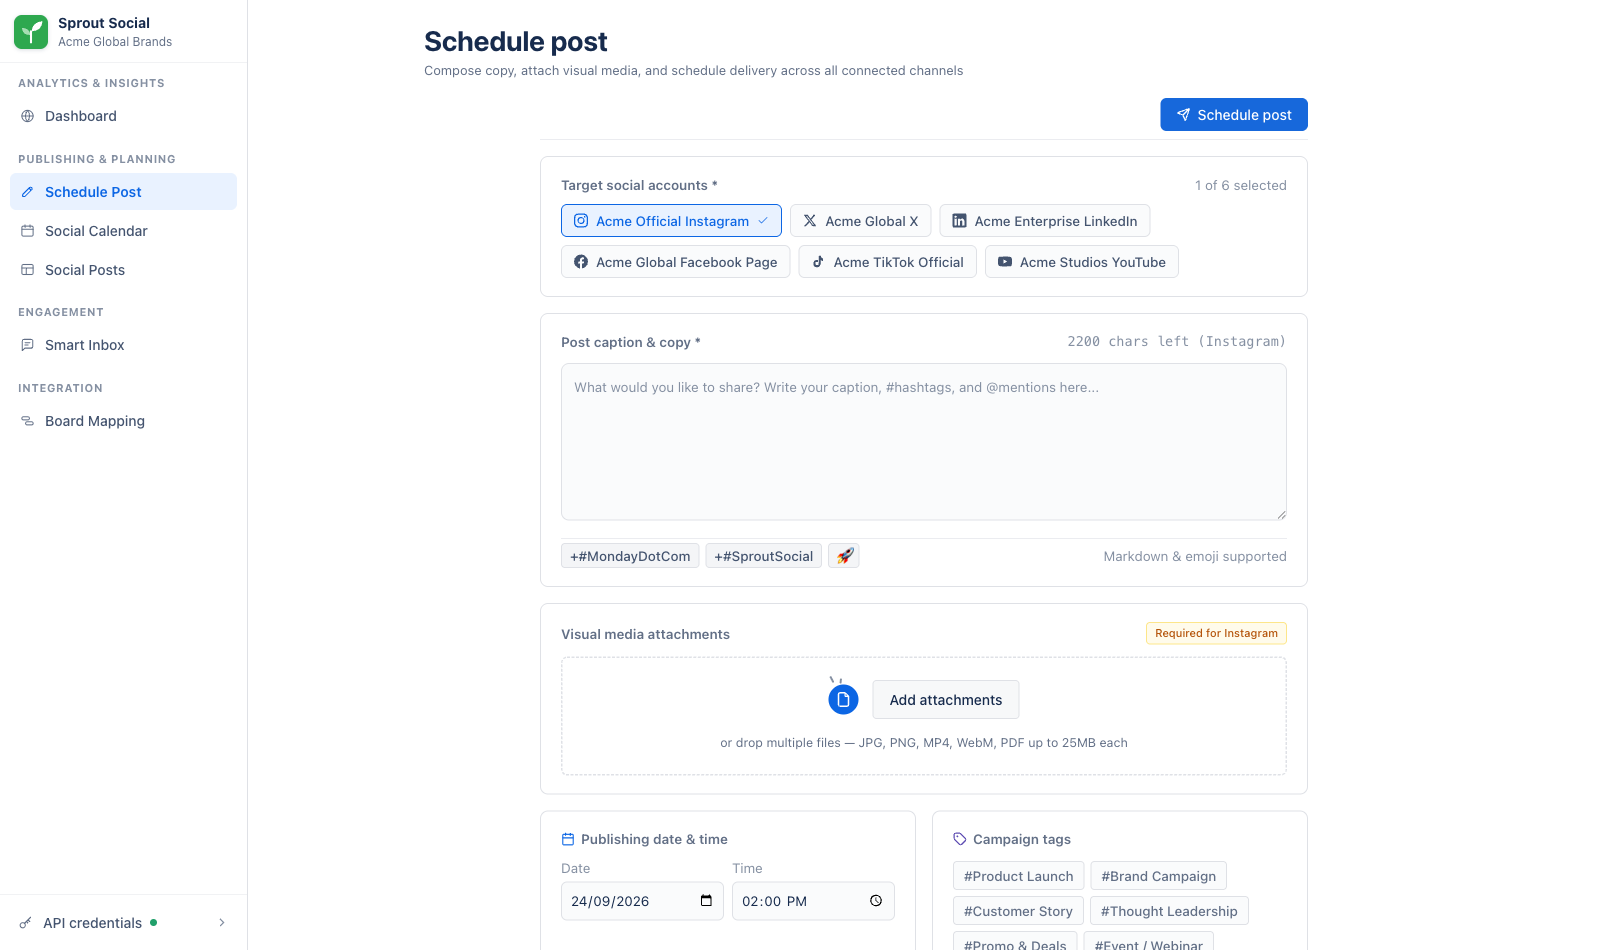Open the Smart Inbox

point(123,345)
